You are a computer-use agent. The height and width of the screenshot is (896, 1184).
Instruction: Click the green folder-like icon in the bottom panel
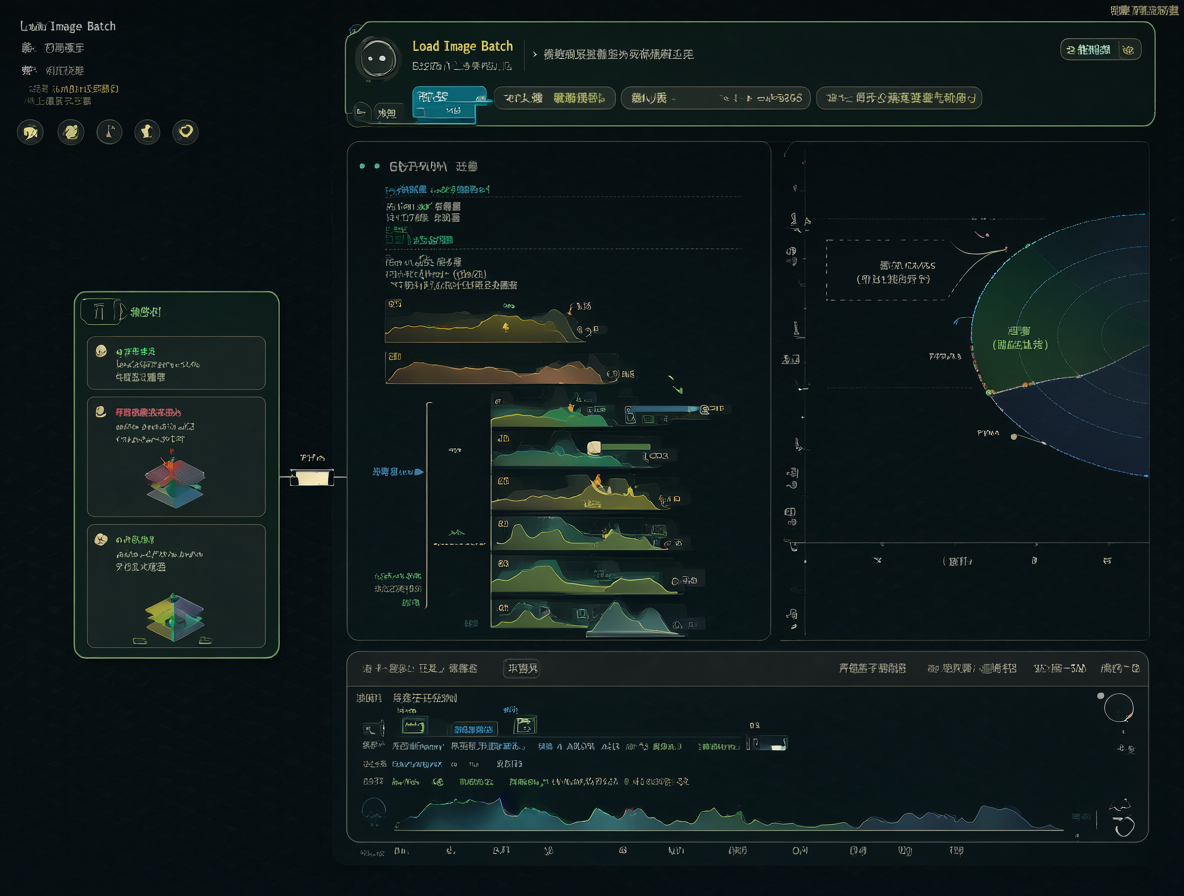525,725
